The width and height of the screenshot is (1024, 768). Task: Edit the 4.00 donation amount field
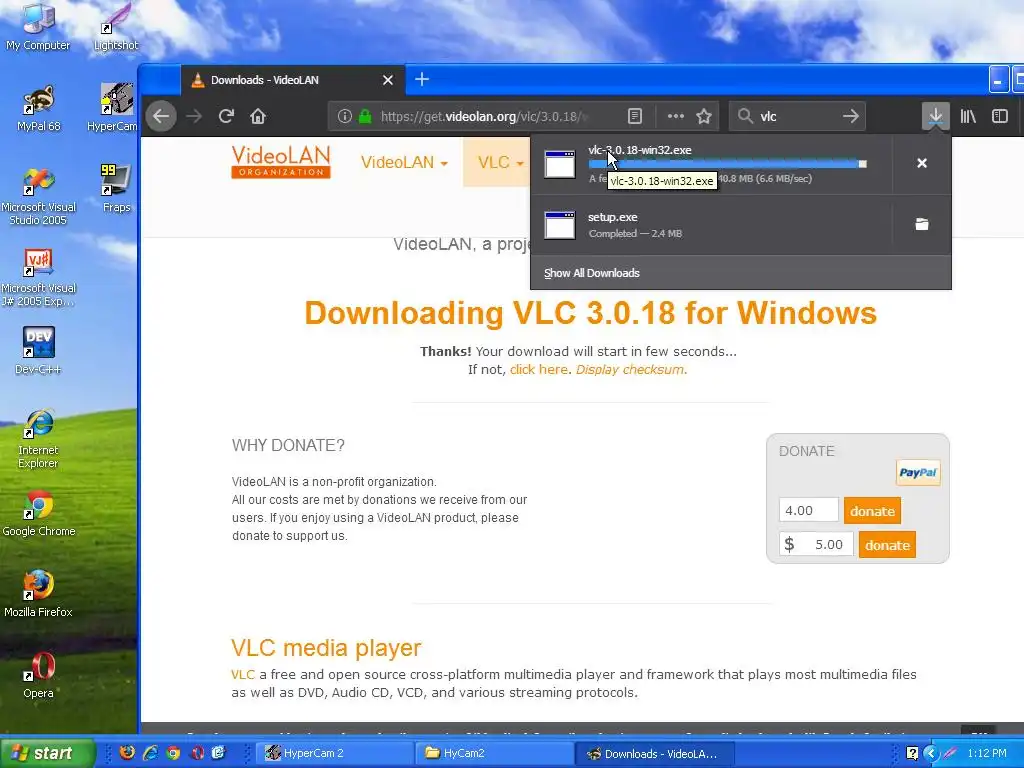click(808, 510)
